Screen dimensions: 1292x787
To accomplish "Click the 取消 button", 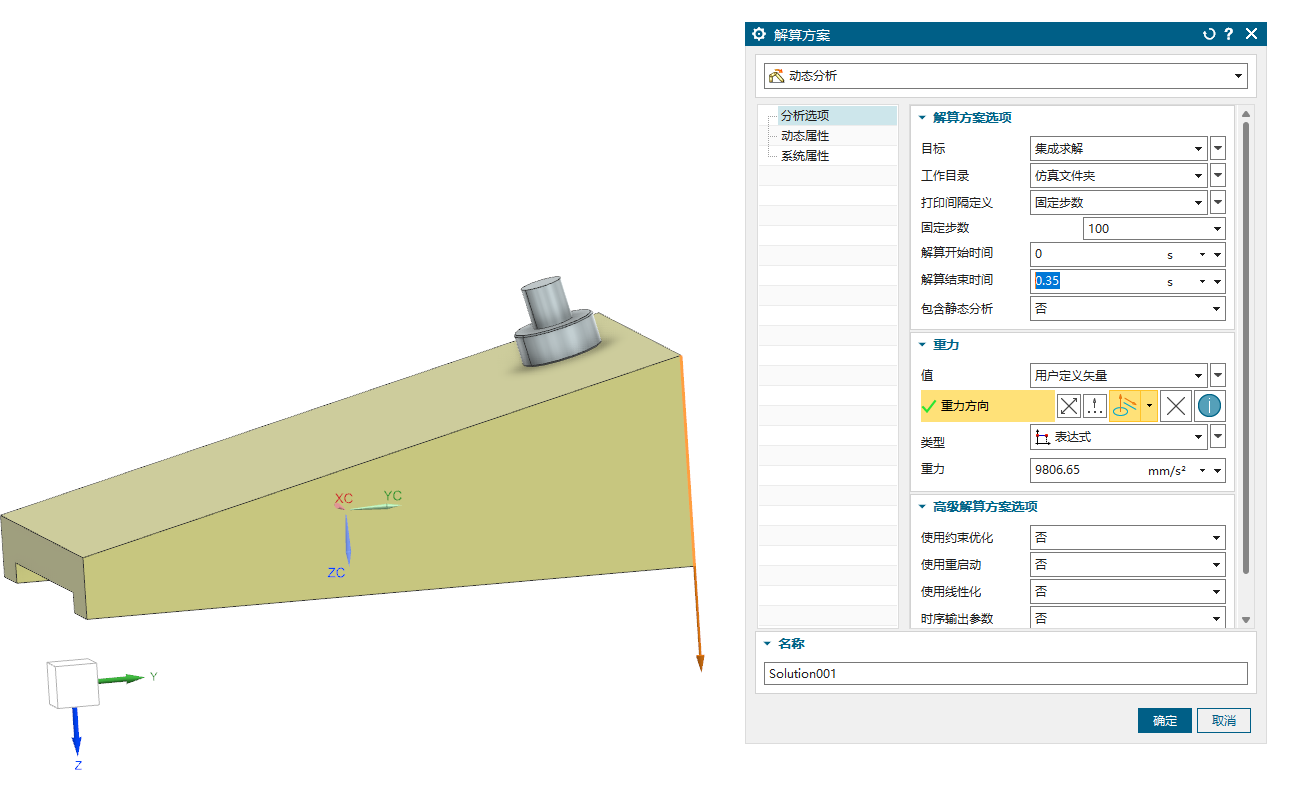I will click(x=1224, y=721).
